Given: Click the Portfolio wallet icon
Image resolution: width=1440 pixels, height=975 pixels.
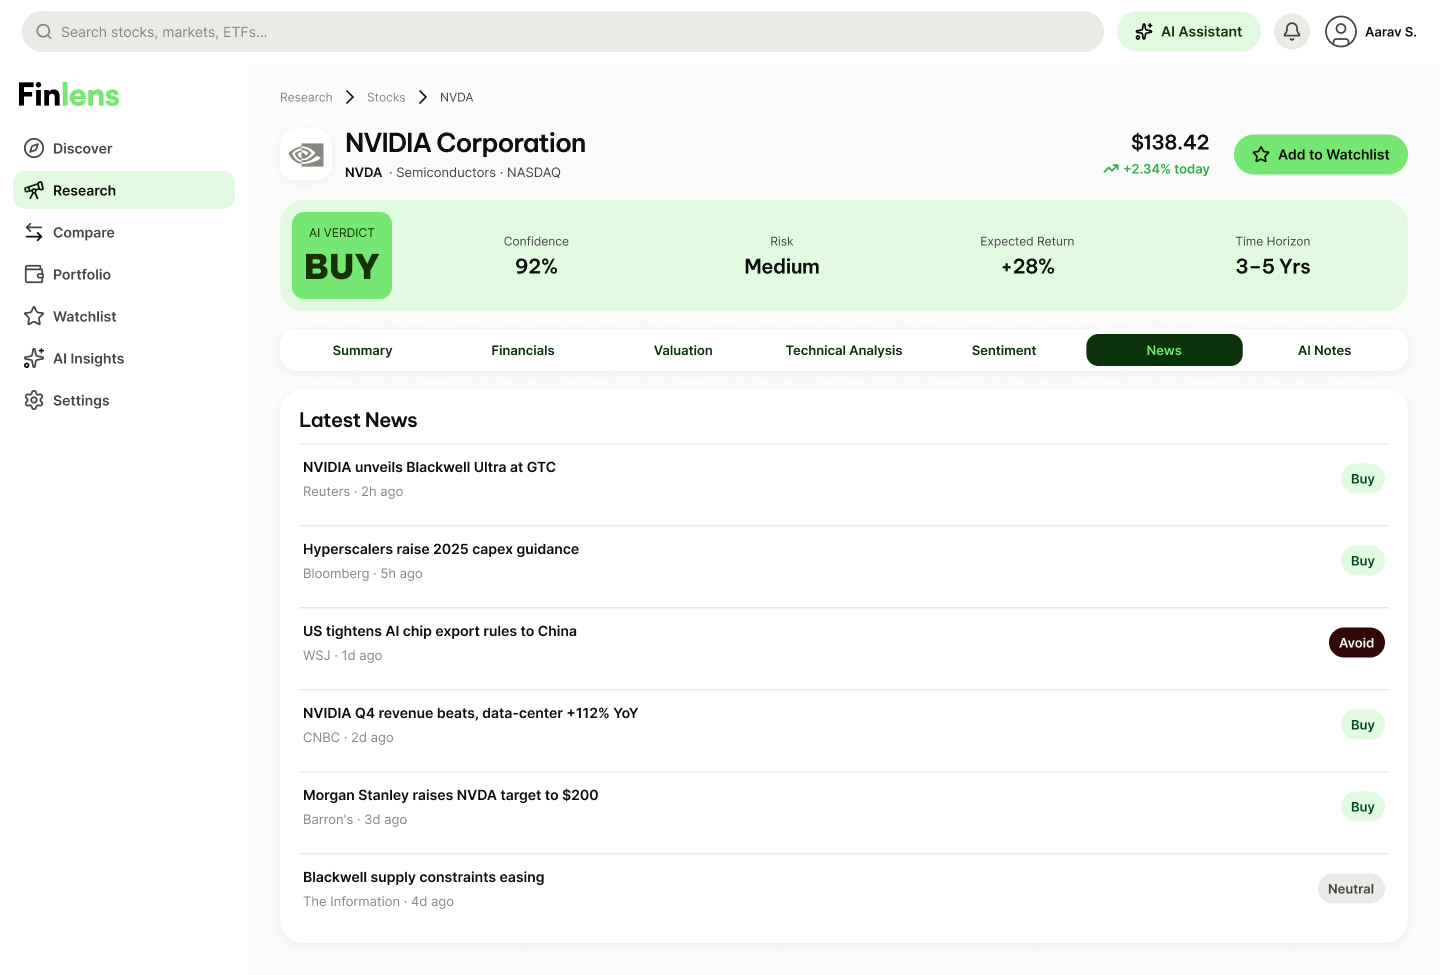Looking at the screenshot, I should (34, 274).
